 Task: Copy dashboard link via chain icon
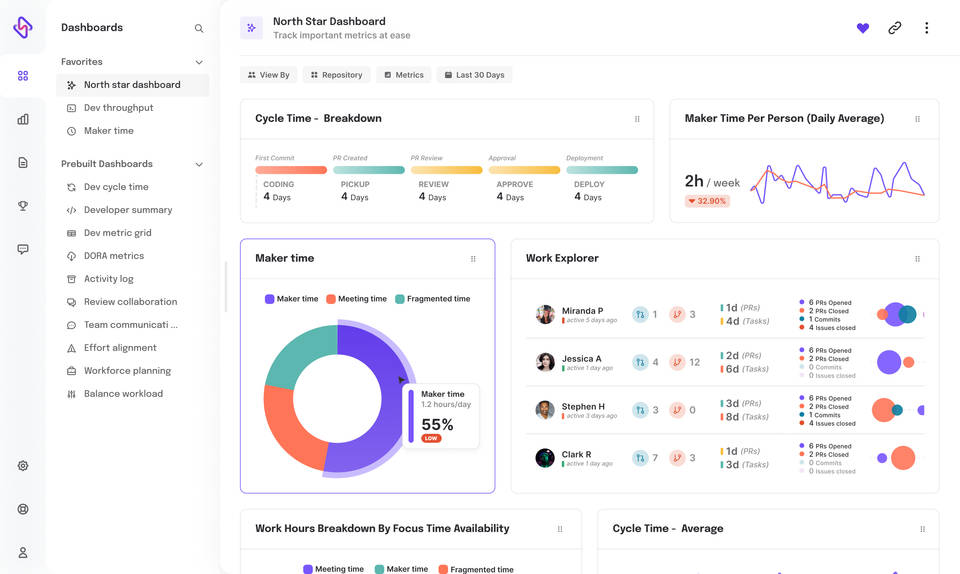coord(894,28)
